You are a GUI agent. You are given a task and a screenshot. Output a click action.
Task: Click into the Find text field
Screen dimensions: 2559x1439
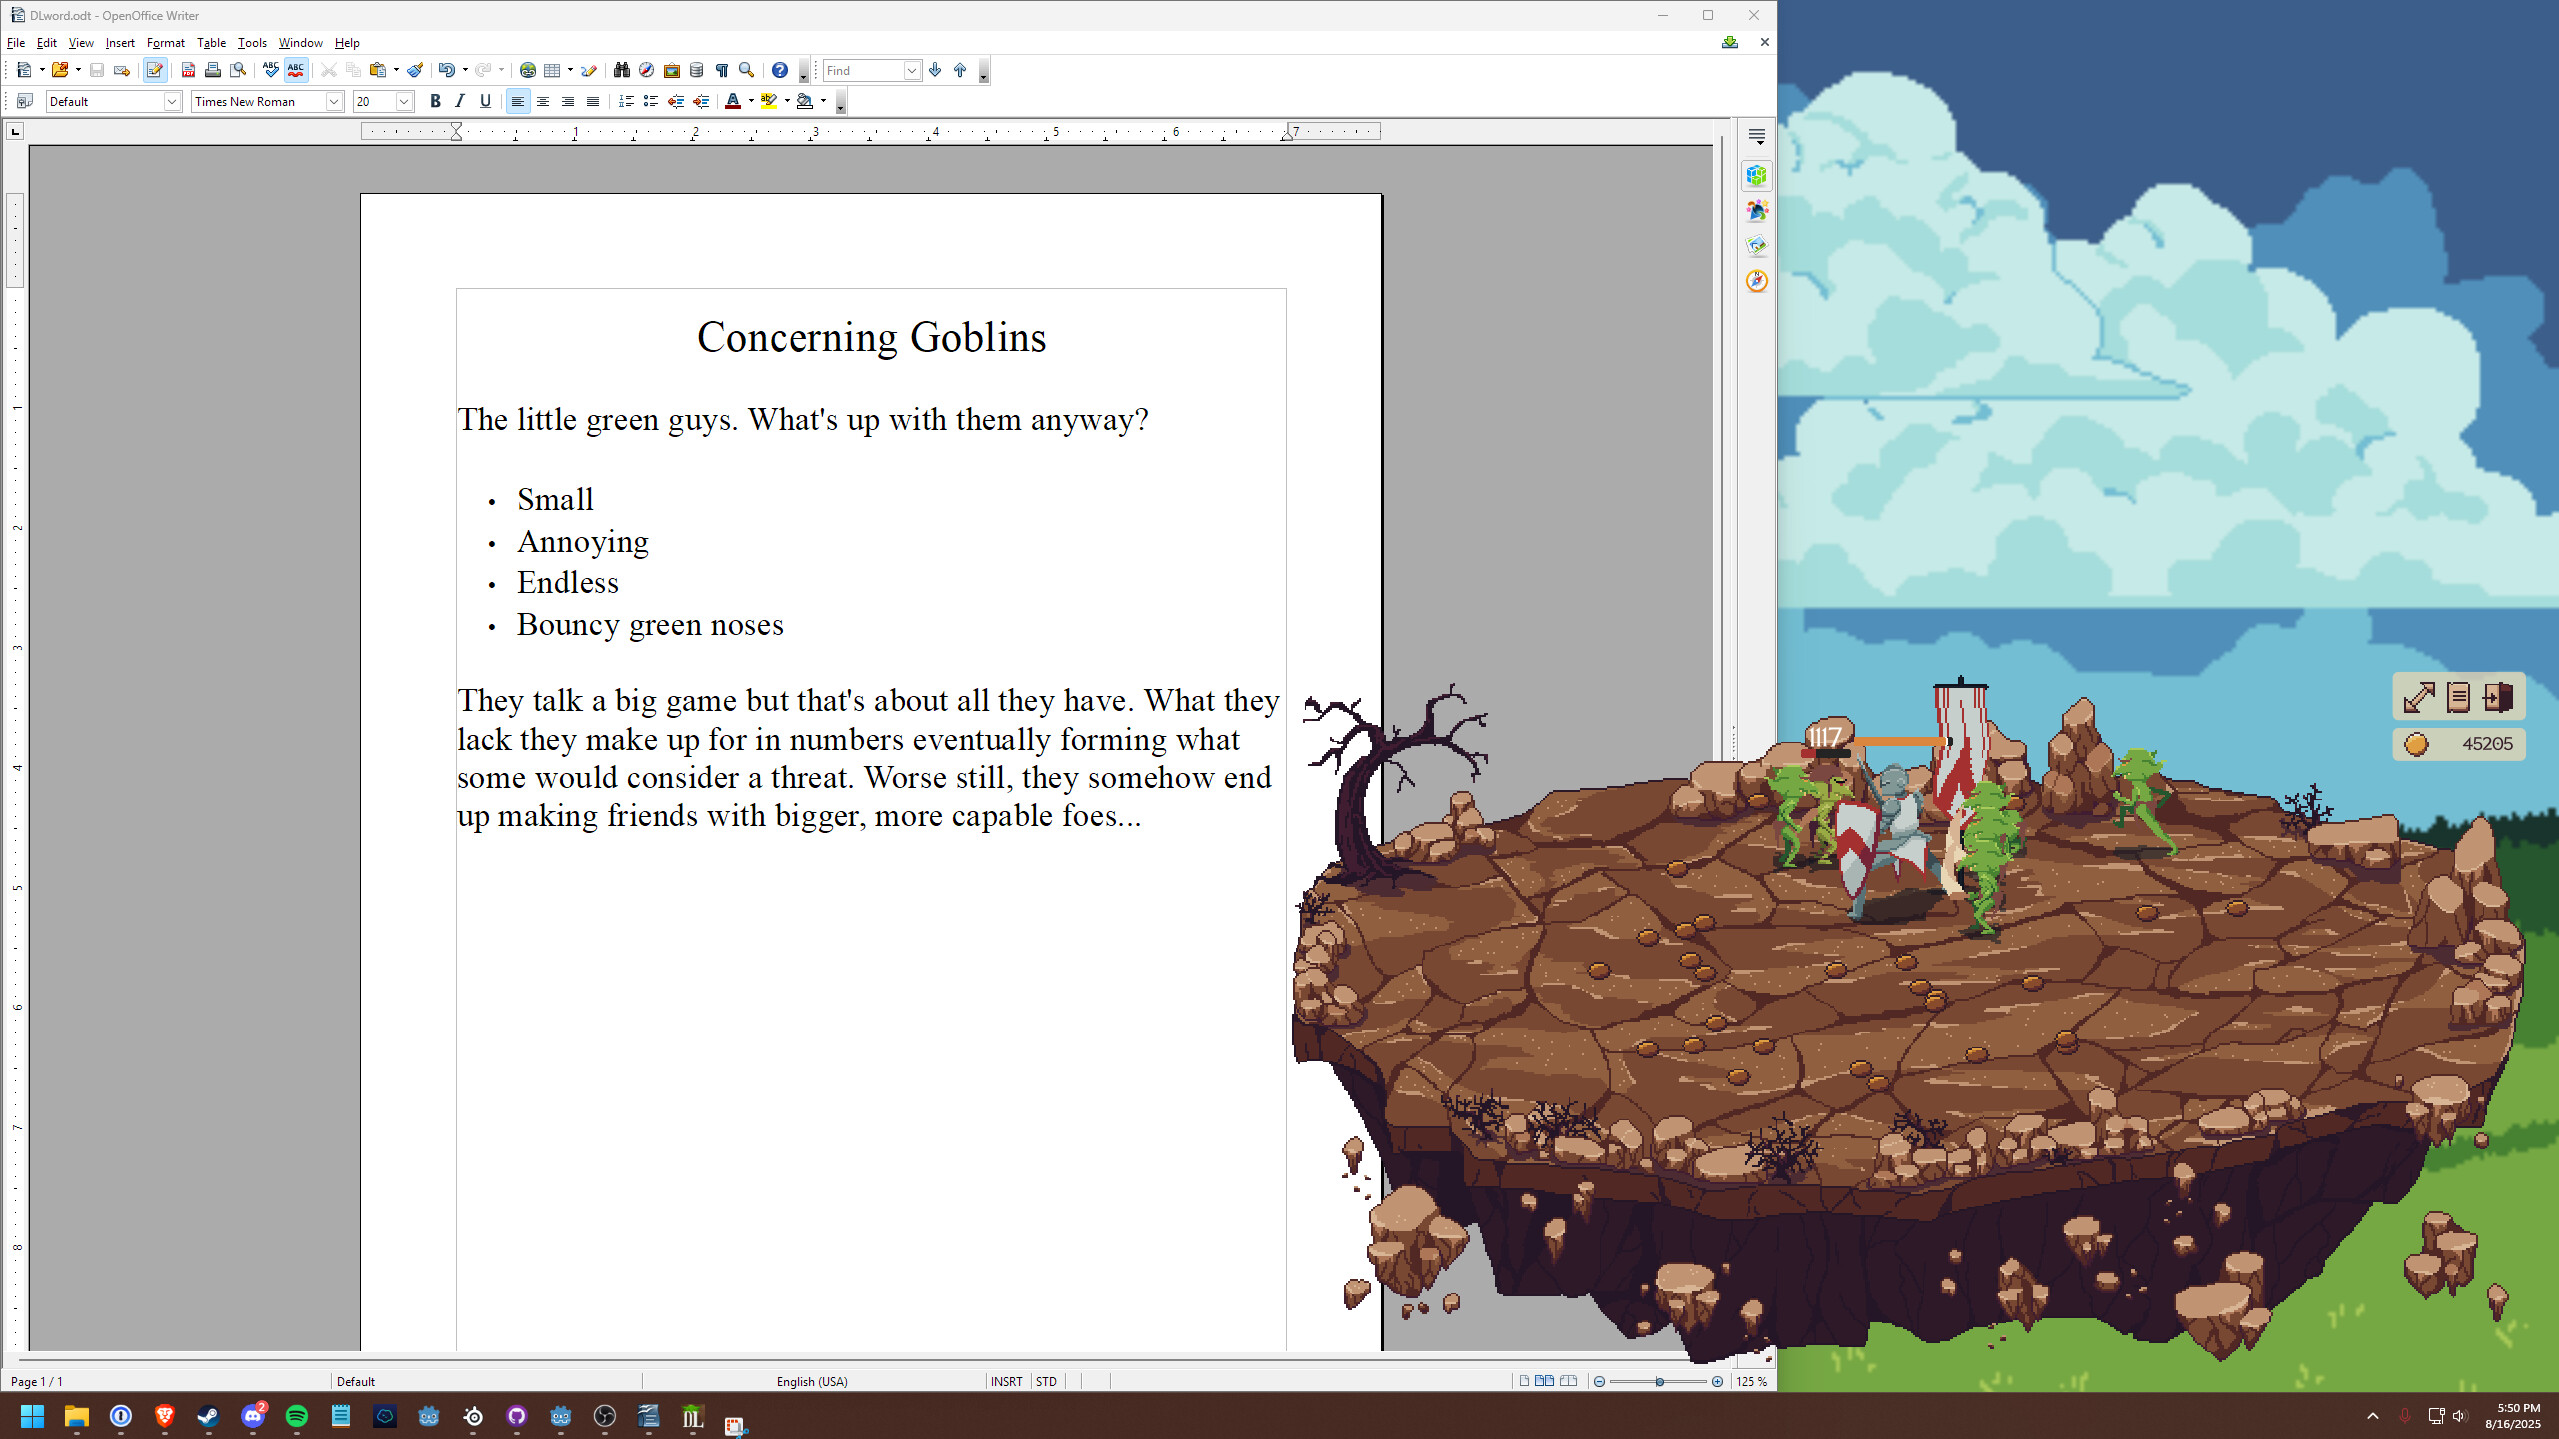[x=862, y=70]
